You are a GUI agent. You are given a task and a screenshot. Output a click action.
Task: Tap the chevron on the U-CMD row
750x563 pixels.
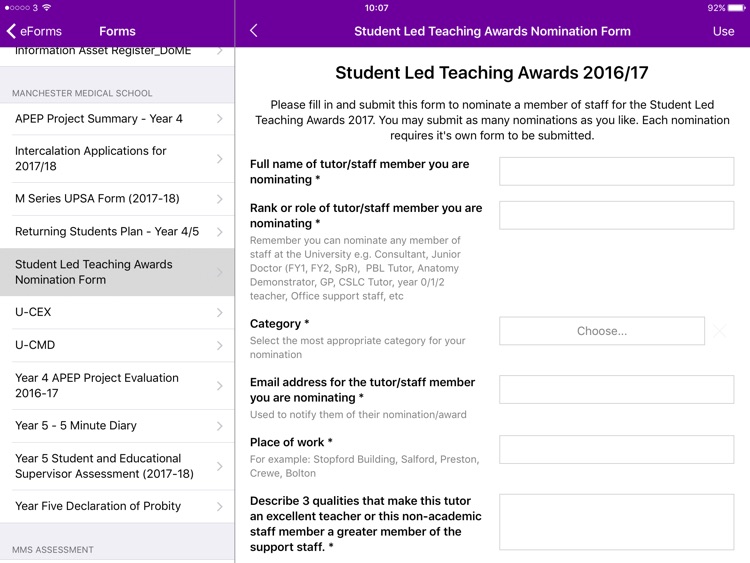(x=220, y=345)
